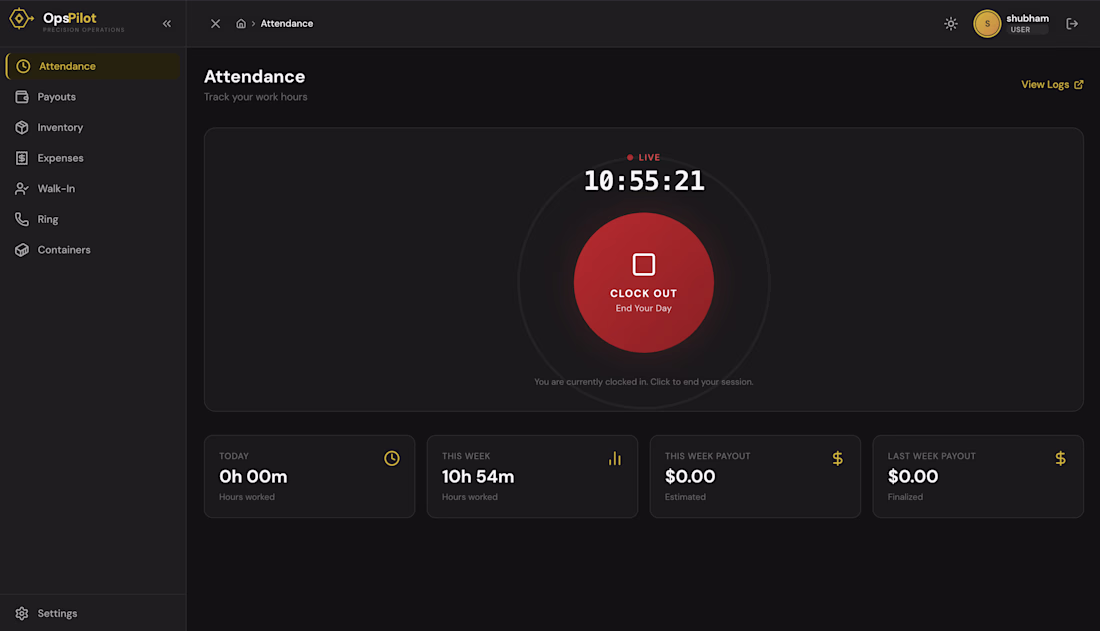1100x631 pixels.
Task: Open the Payouts sidebar item
Action: pyautogui.click(x=93, y=97)
